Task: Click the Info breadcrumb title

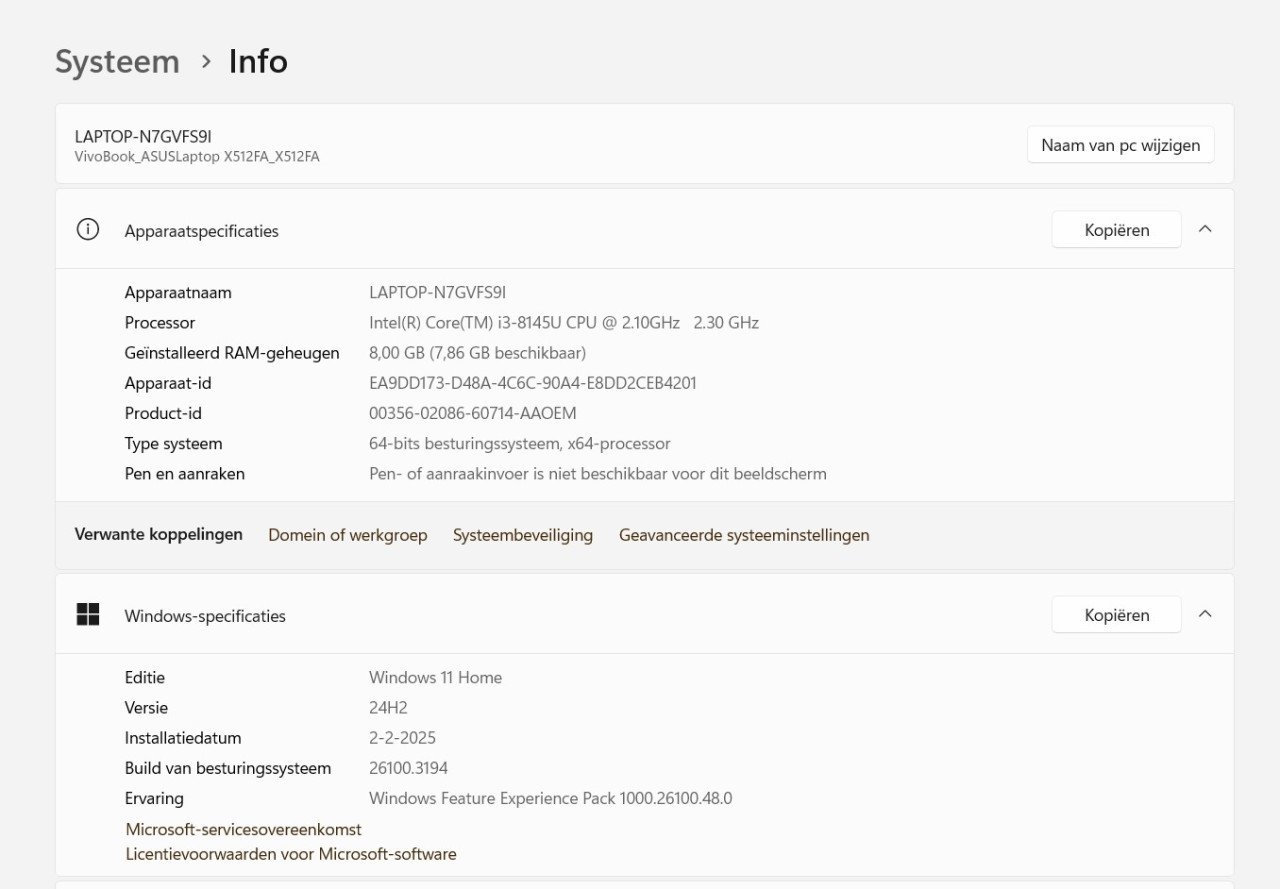Action: [x=258, y=62]
